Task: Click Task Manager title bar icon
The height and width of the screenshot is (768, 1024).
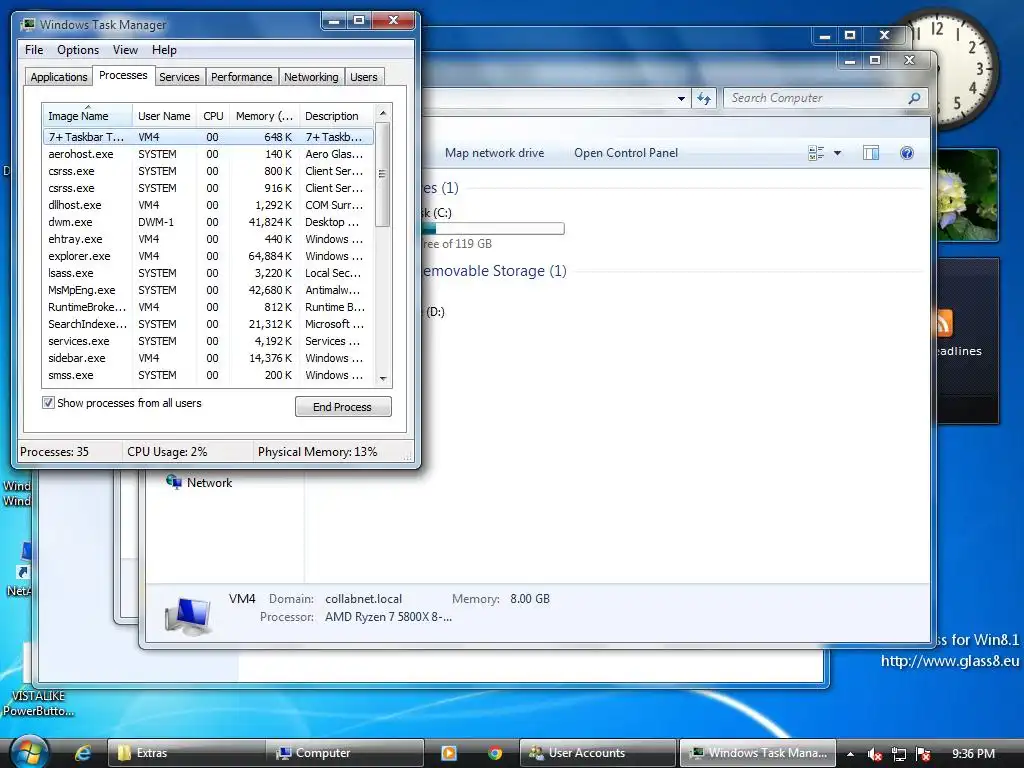Action: 27,25
